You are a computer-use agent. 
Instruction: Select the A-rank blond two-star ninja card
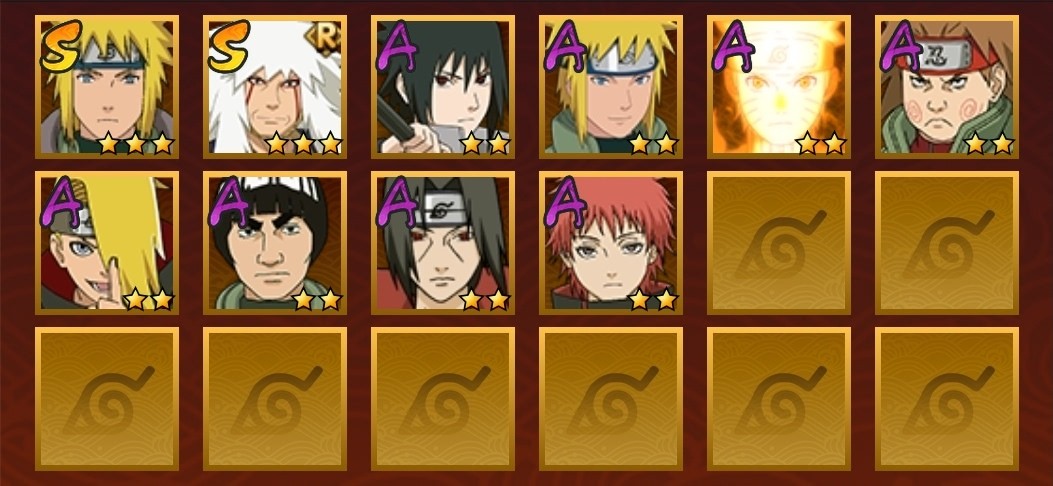[610, 87]
